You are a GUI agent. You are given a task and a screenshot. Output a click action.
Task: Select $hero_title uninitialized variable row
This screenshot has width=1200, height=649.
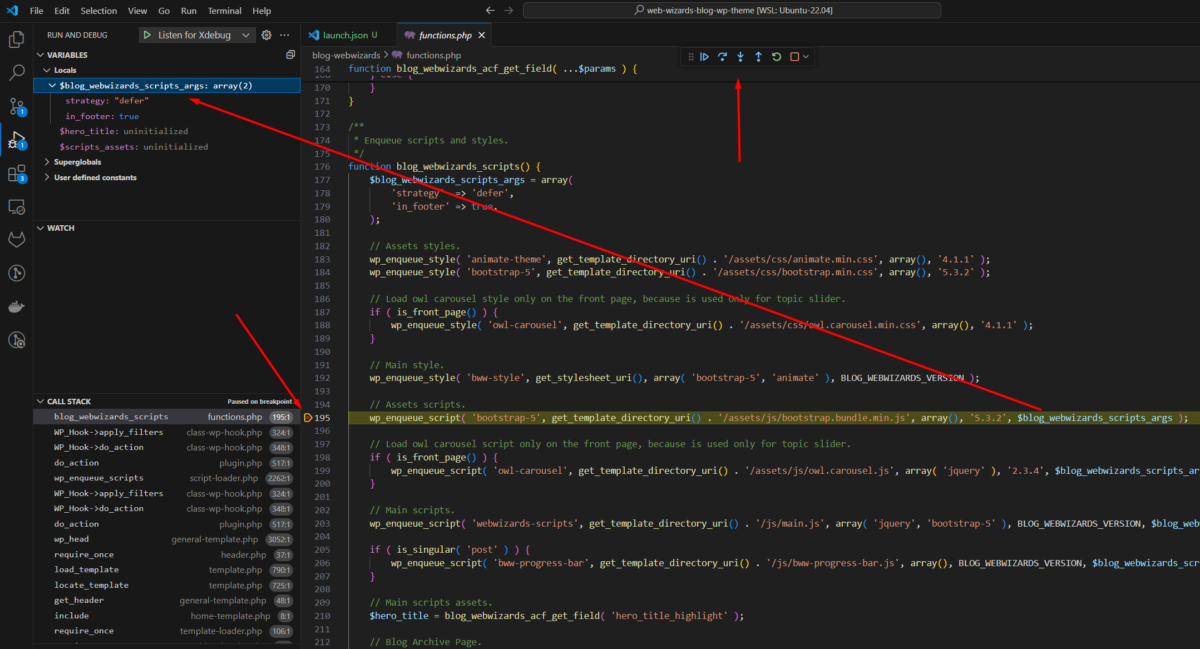click(x=166, y=131)
